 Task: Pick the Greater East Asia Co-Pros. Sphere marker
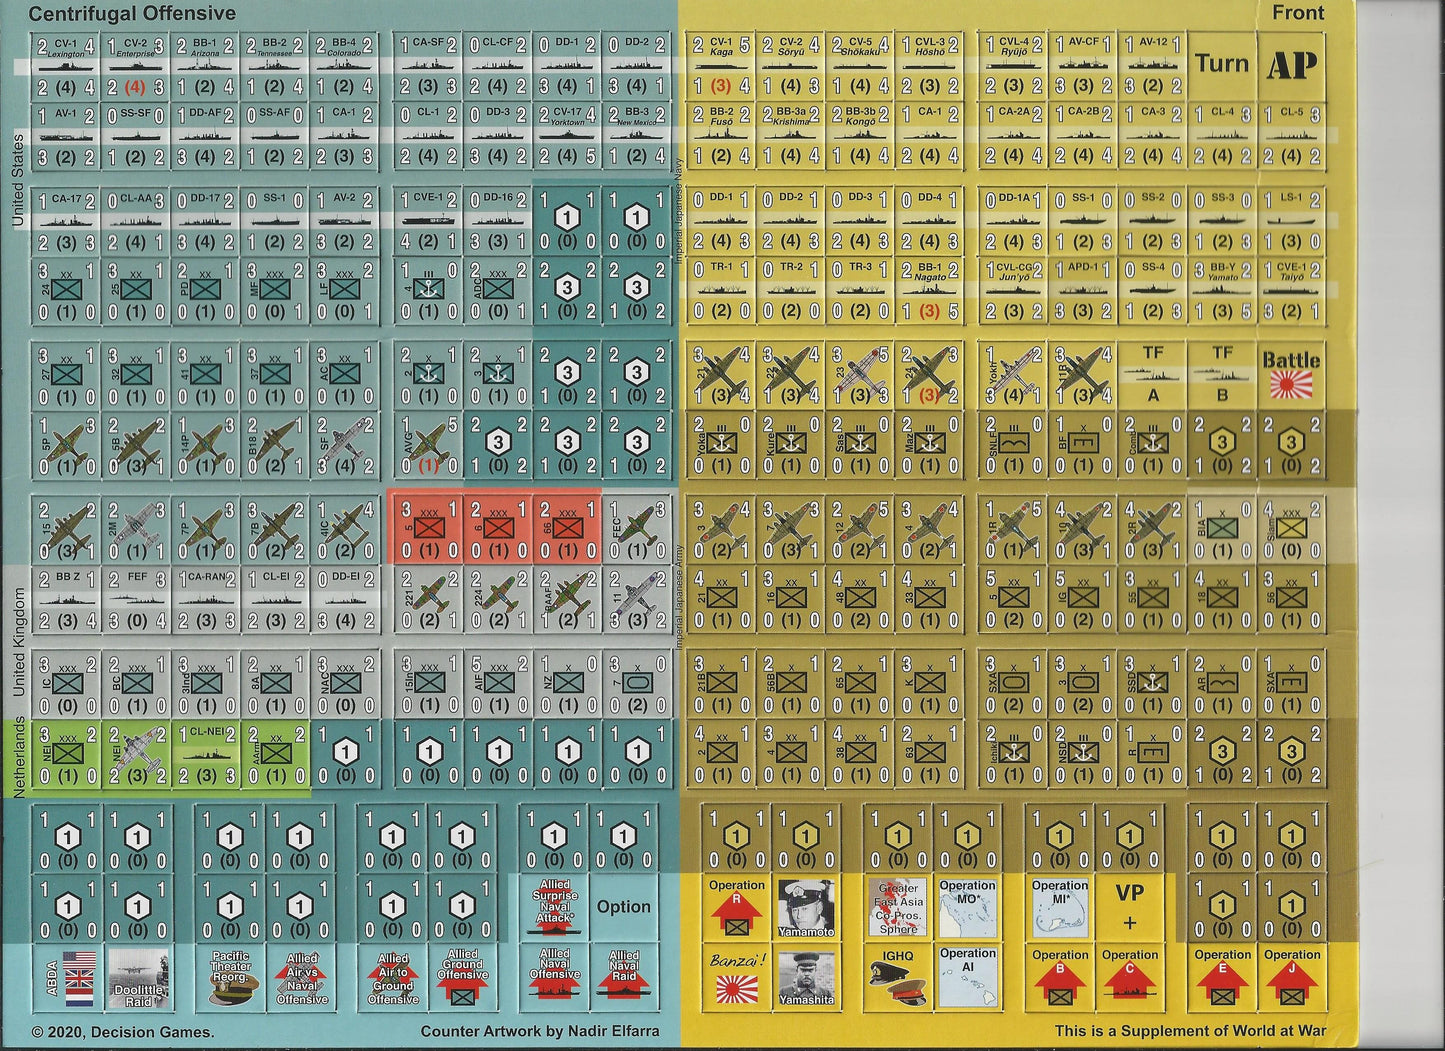click(x=897, y=908)
